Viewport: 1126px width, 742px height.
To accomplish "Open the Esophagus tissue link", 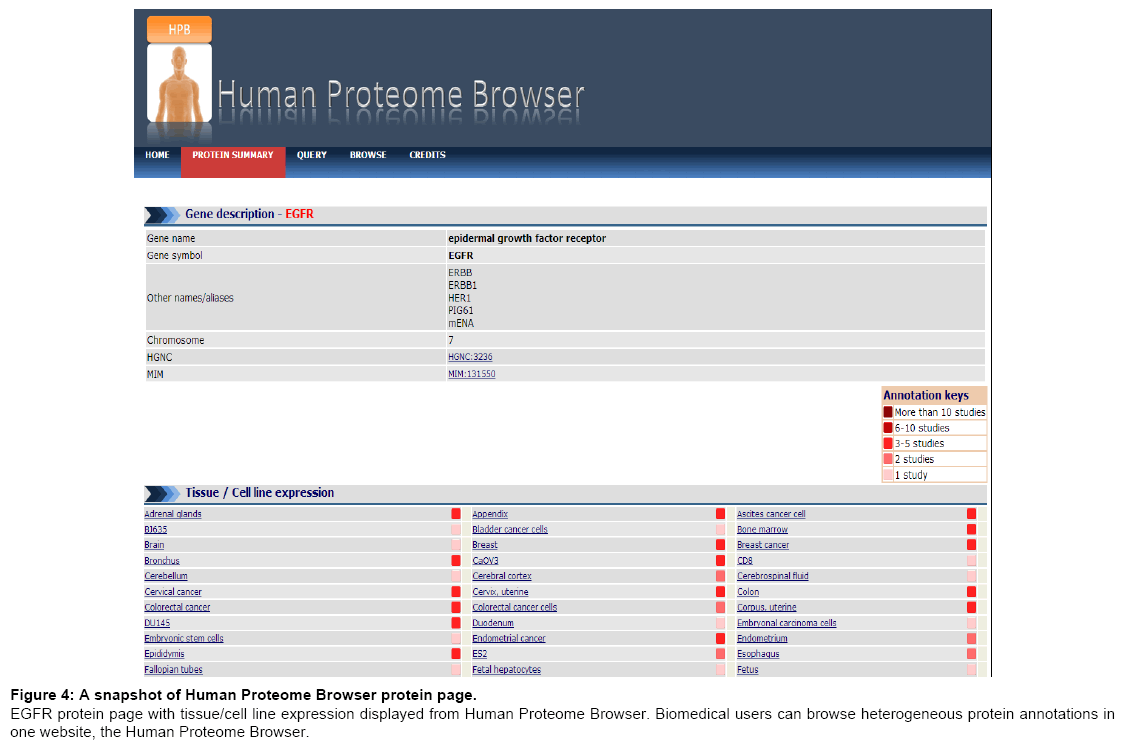I will (758, 654).
